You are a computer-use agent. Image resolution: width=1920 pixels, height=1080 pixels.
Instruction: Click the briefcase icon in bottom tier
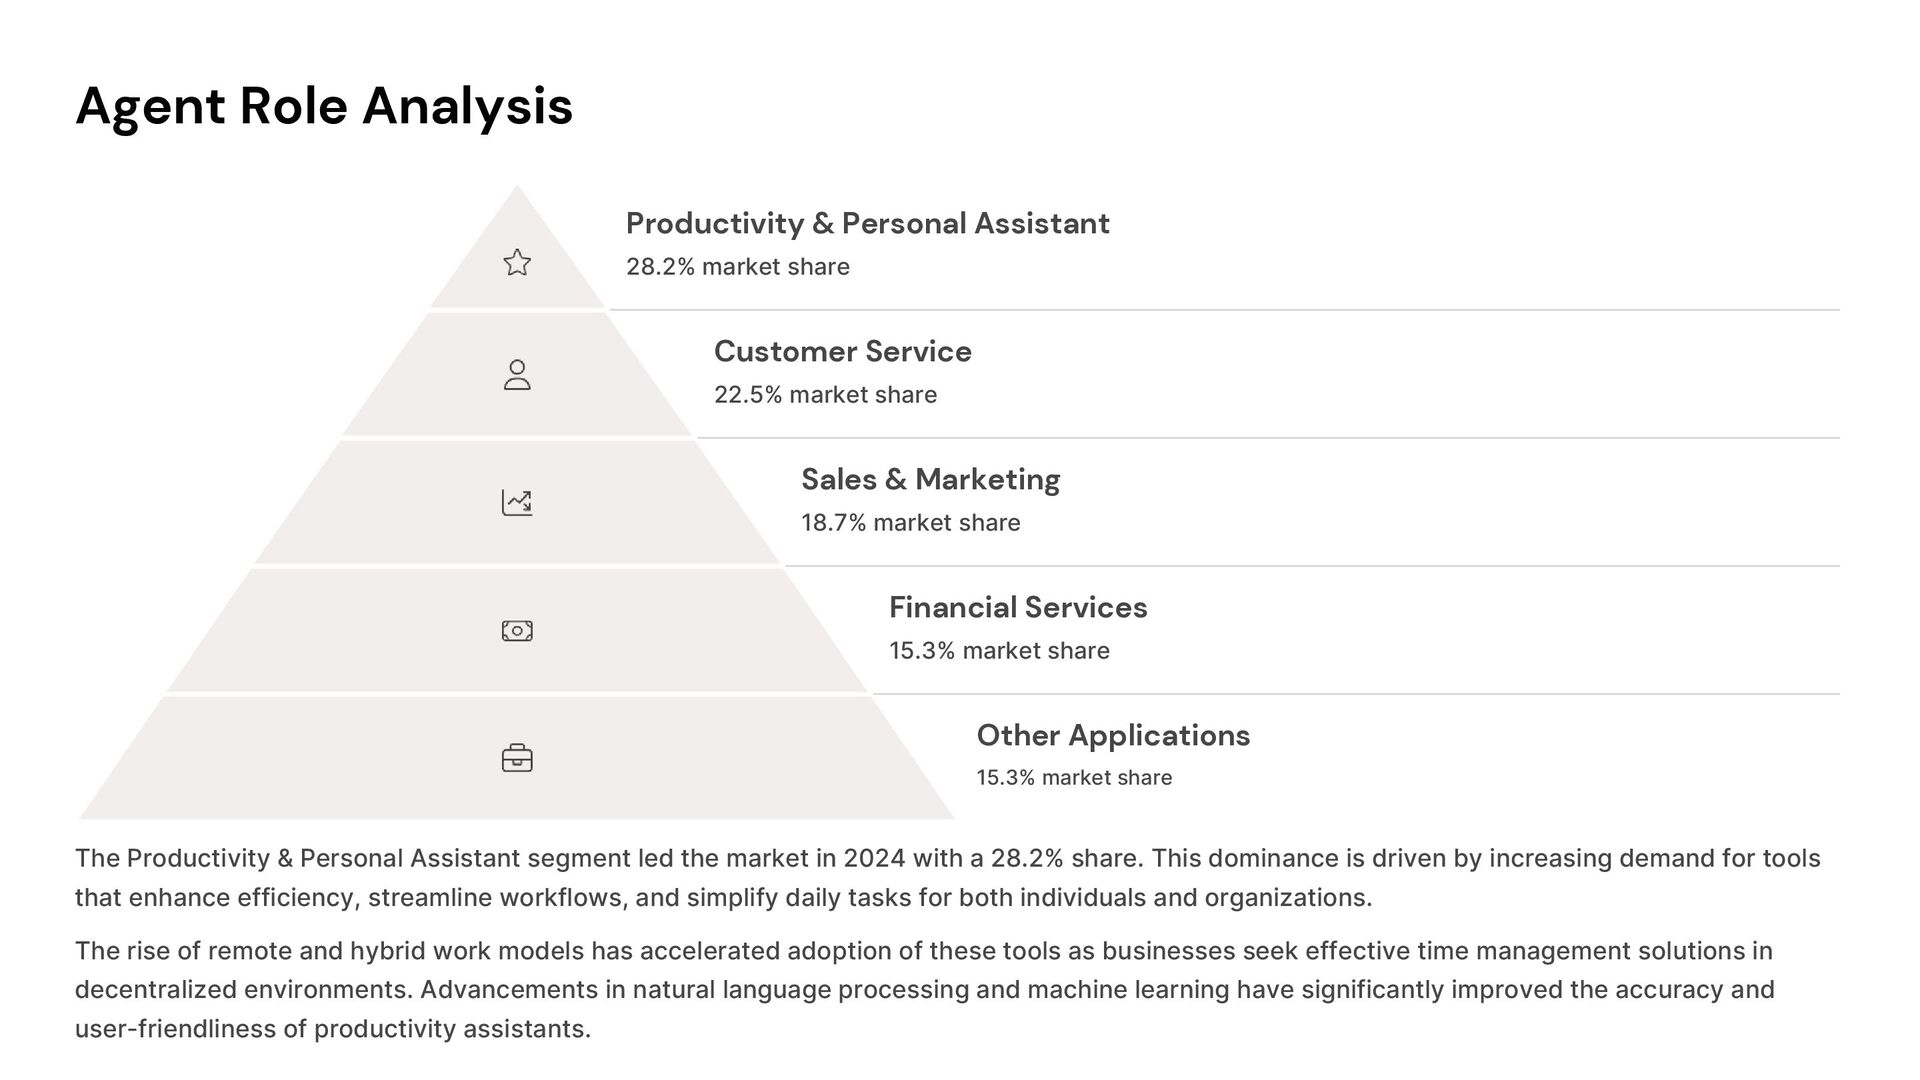pos(517,758)
